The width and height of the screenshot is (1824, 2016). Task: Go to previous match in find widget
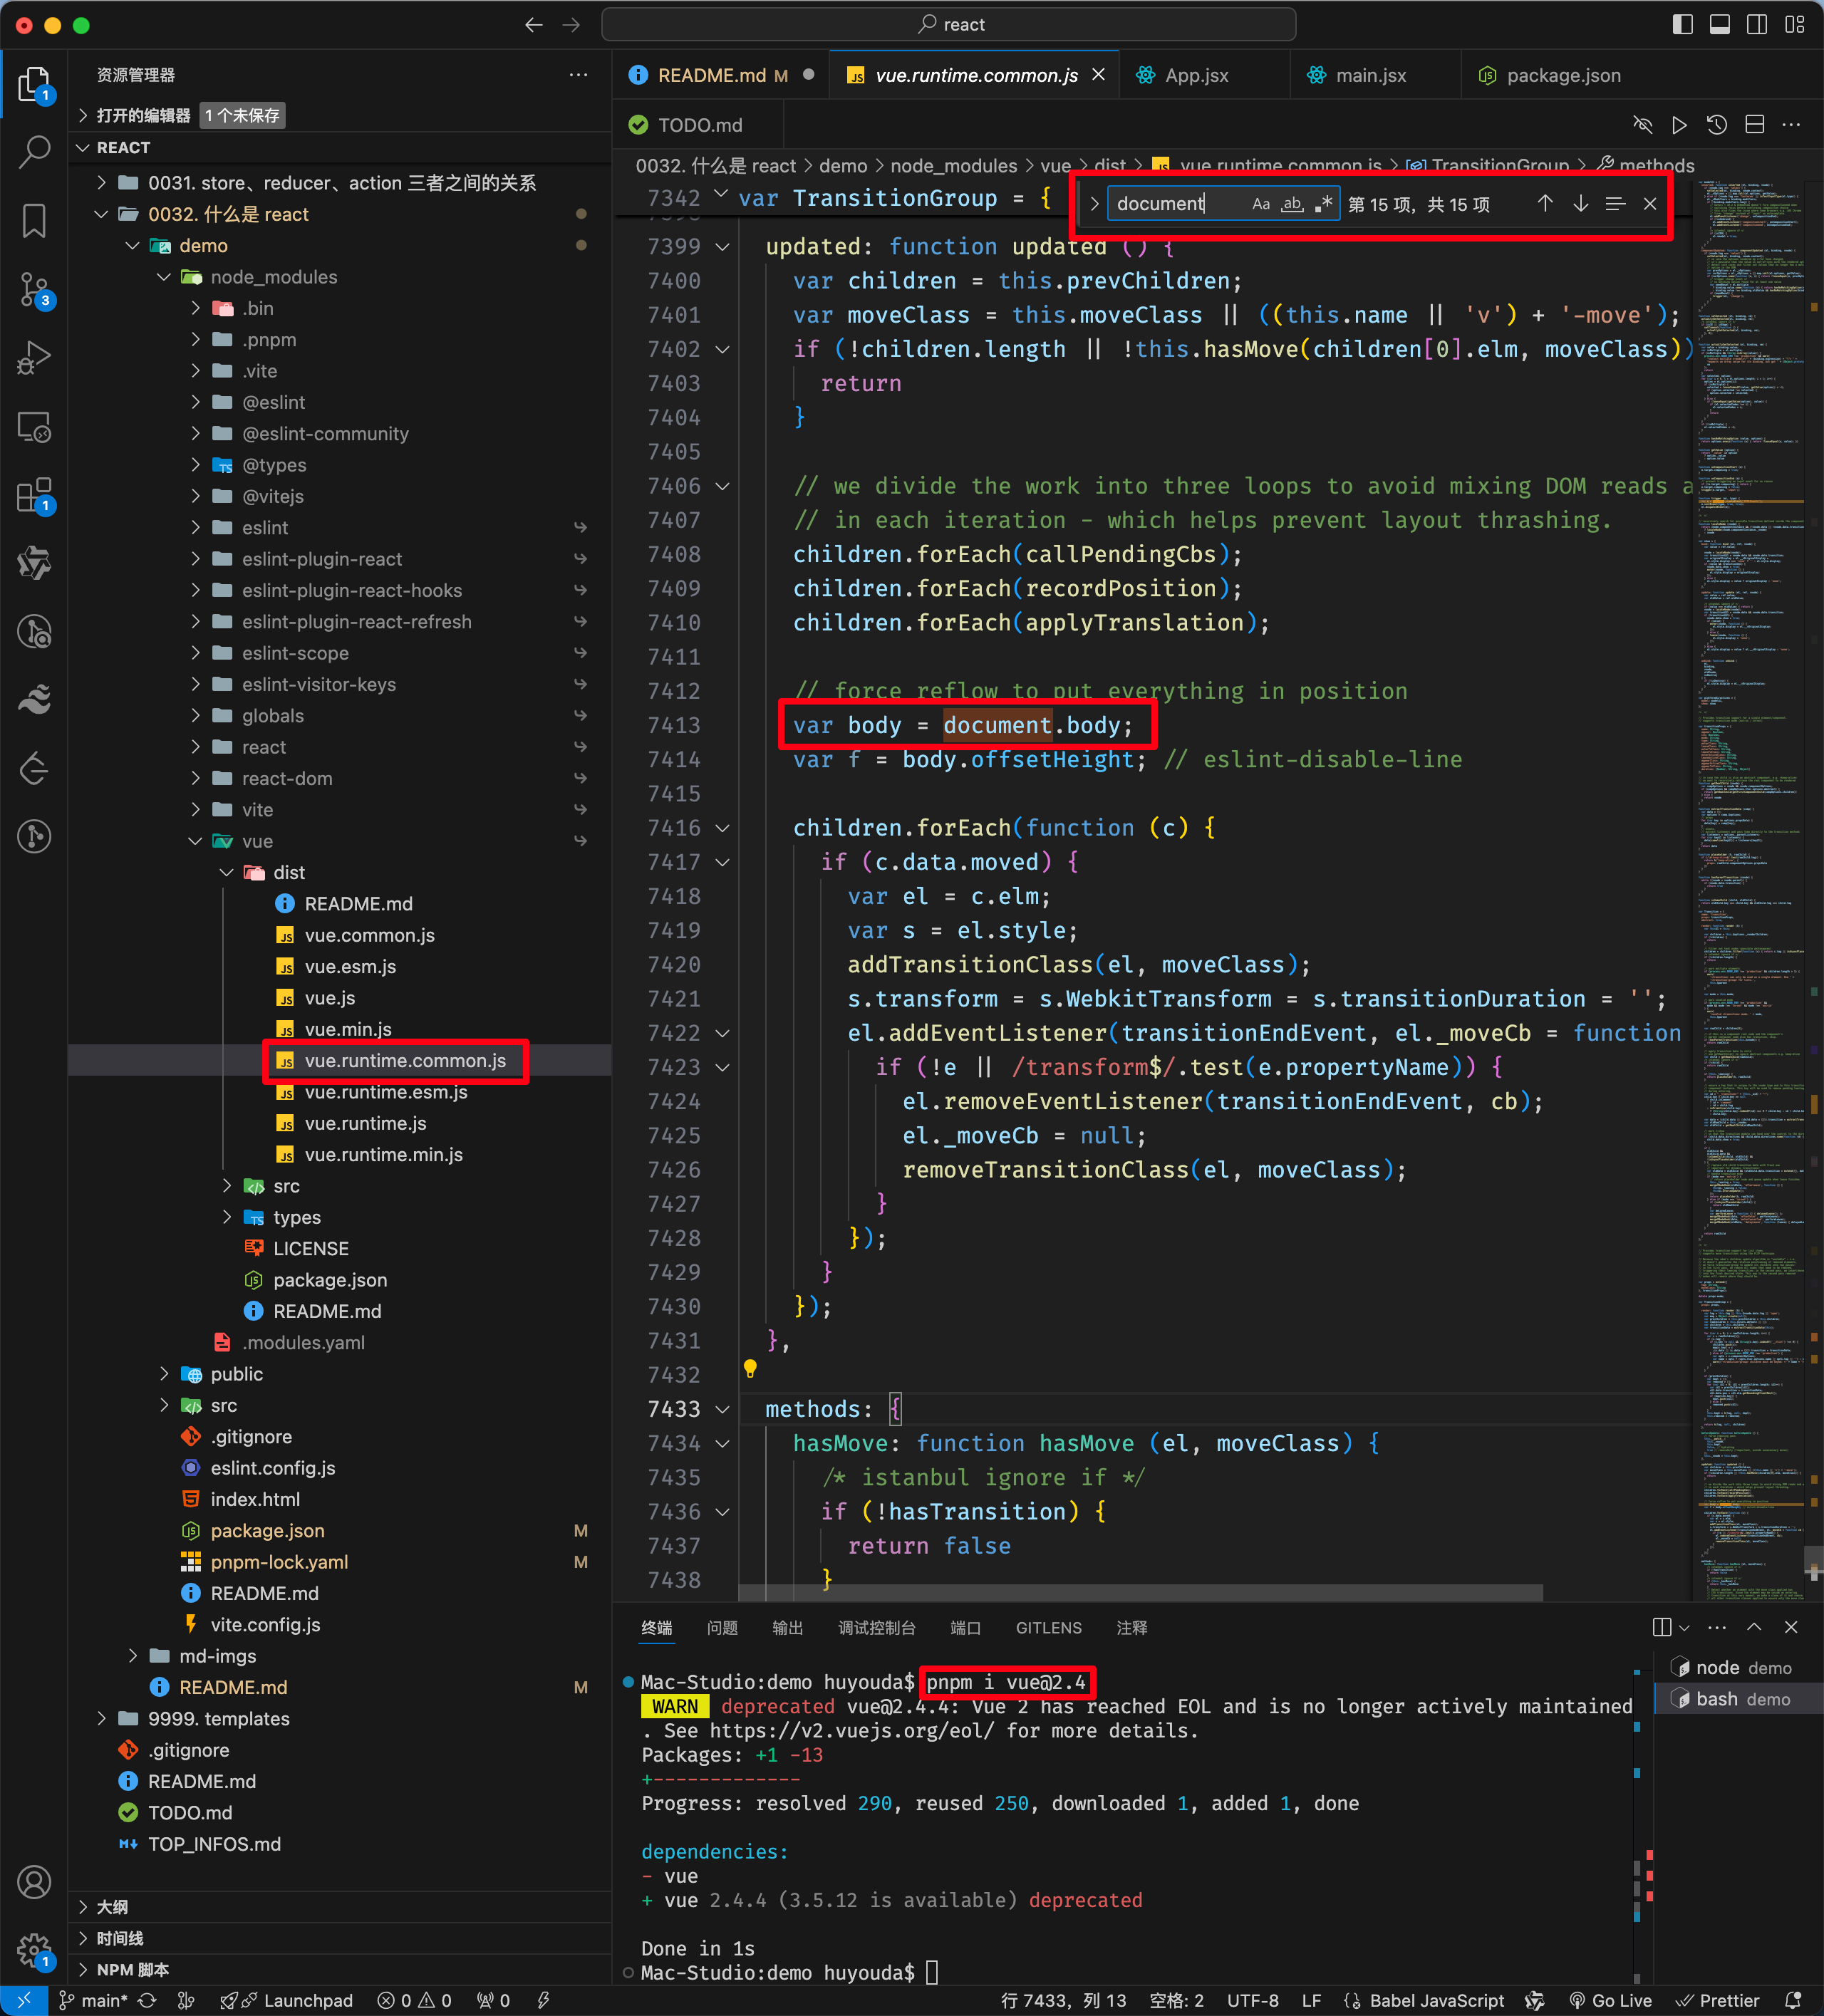click(x=1545, y=204)
